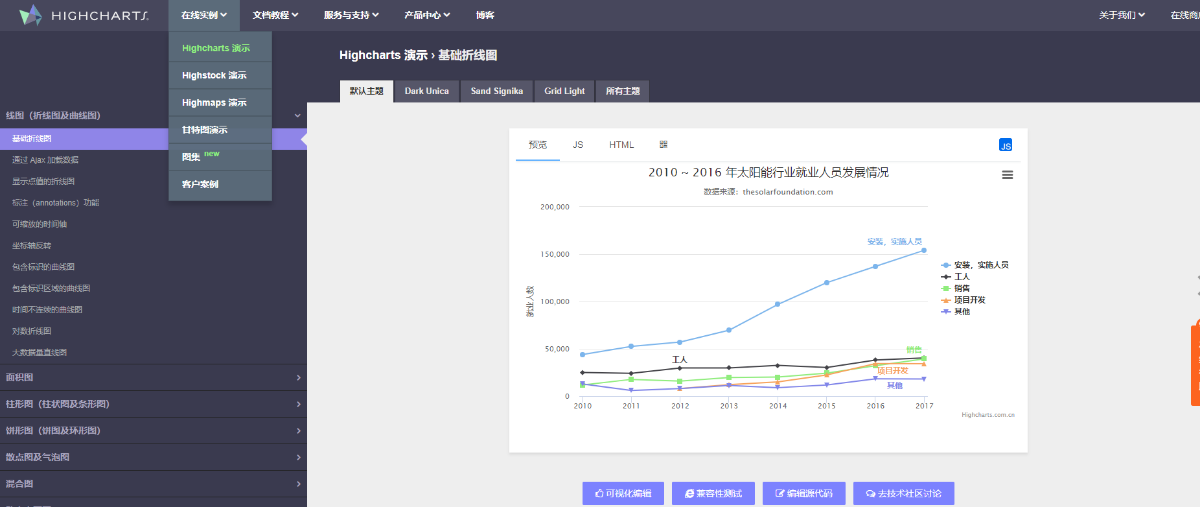This screenshot has width=1200, height=507.
Task: Open 包含标识的曲线图 demo
Action: point(43,267)
